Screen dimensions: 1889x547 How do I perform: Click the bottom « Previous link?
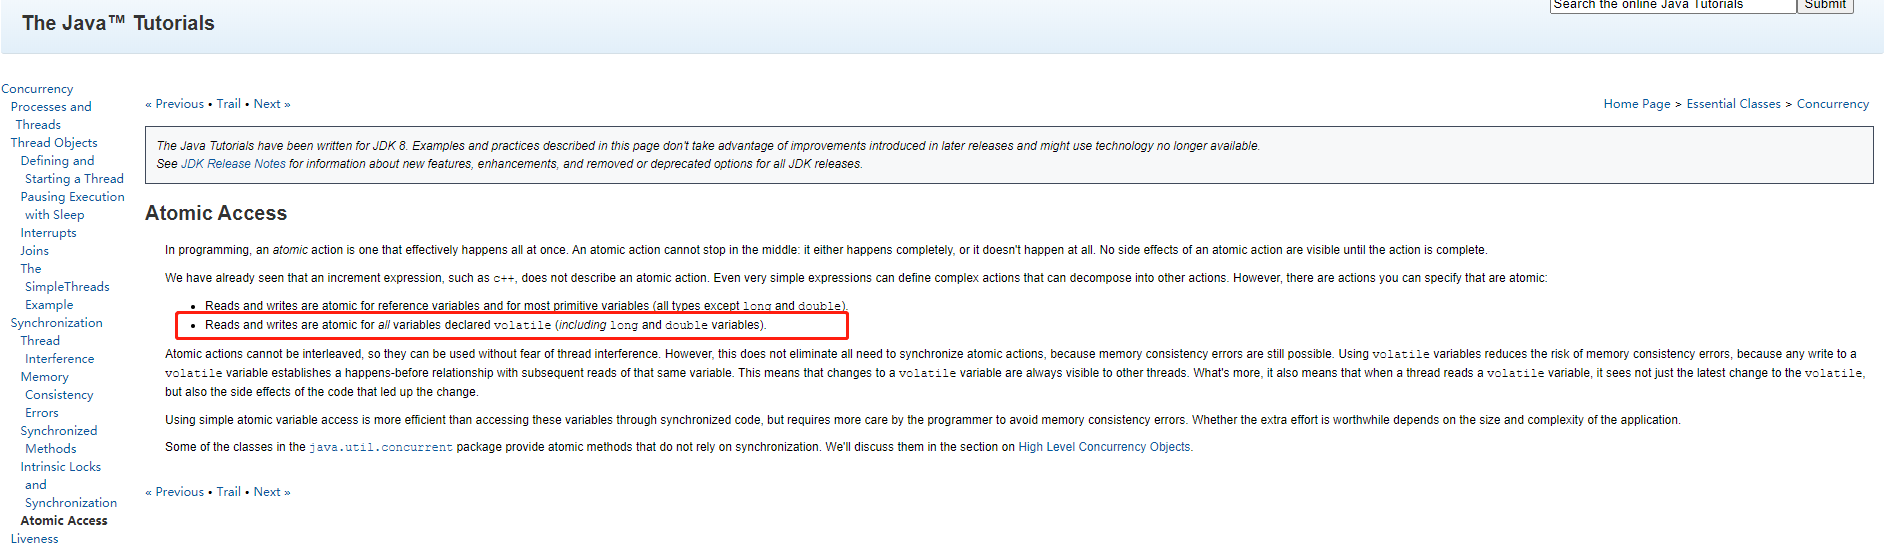(x=174, y=492)
